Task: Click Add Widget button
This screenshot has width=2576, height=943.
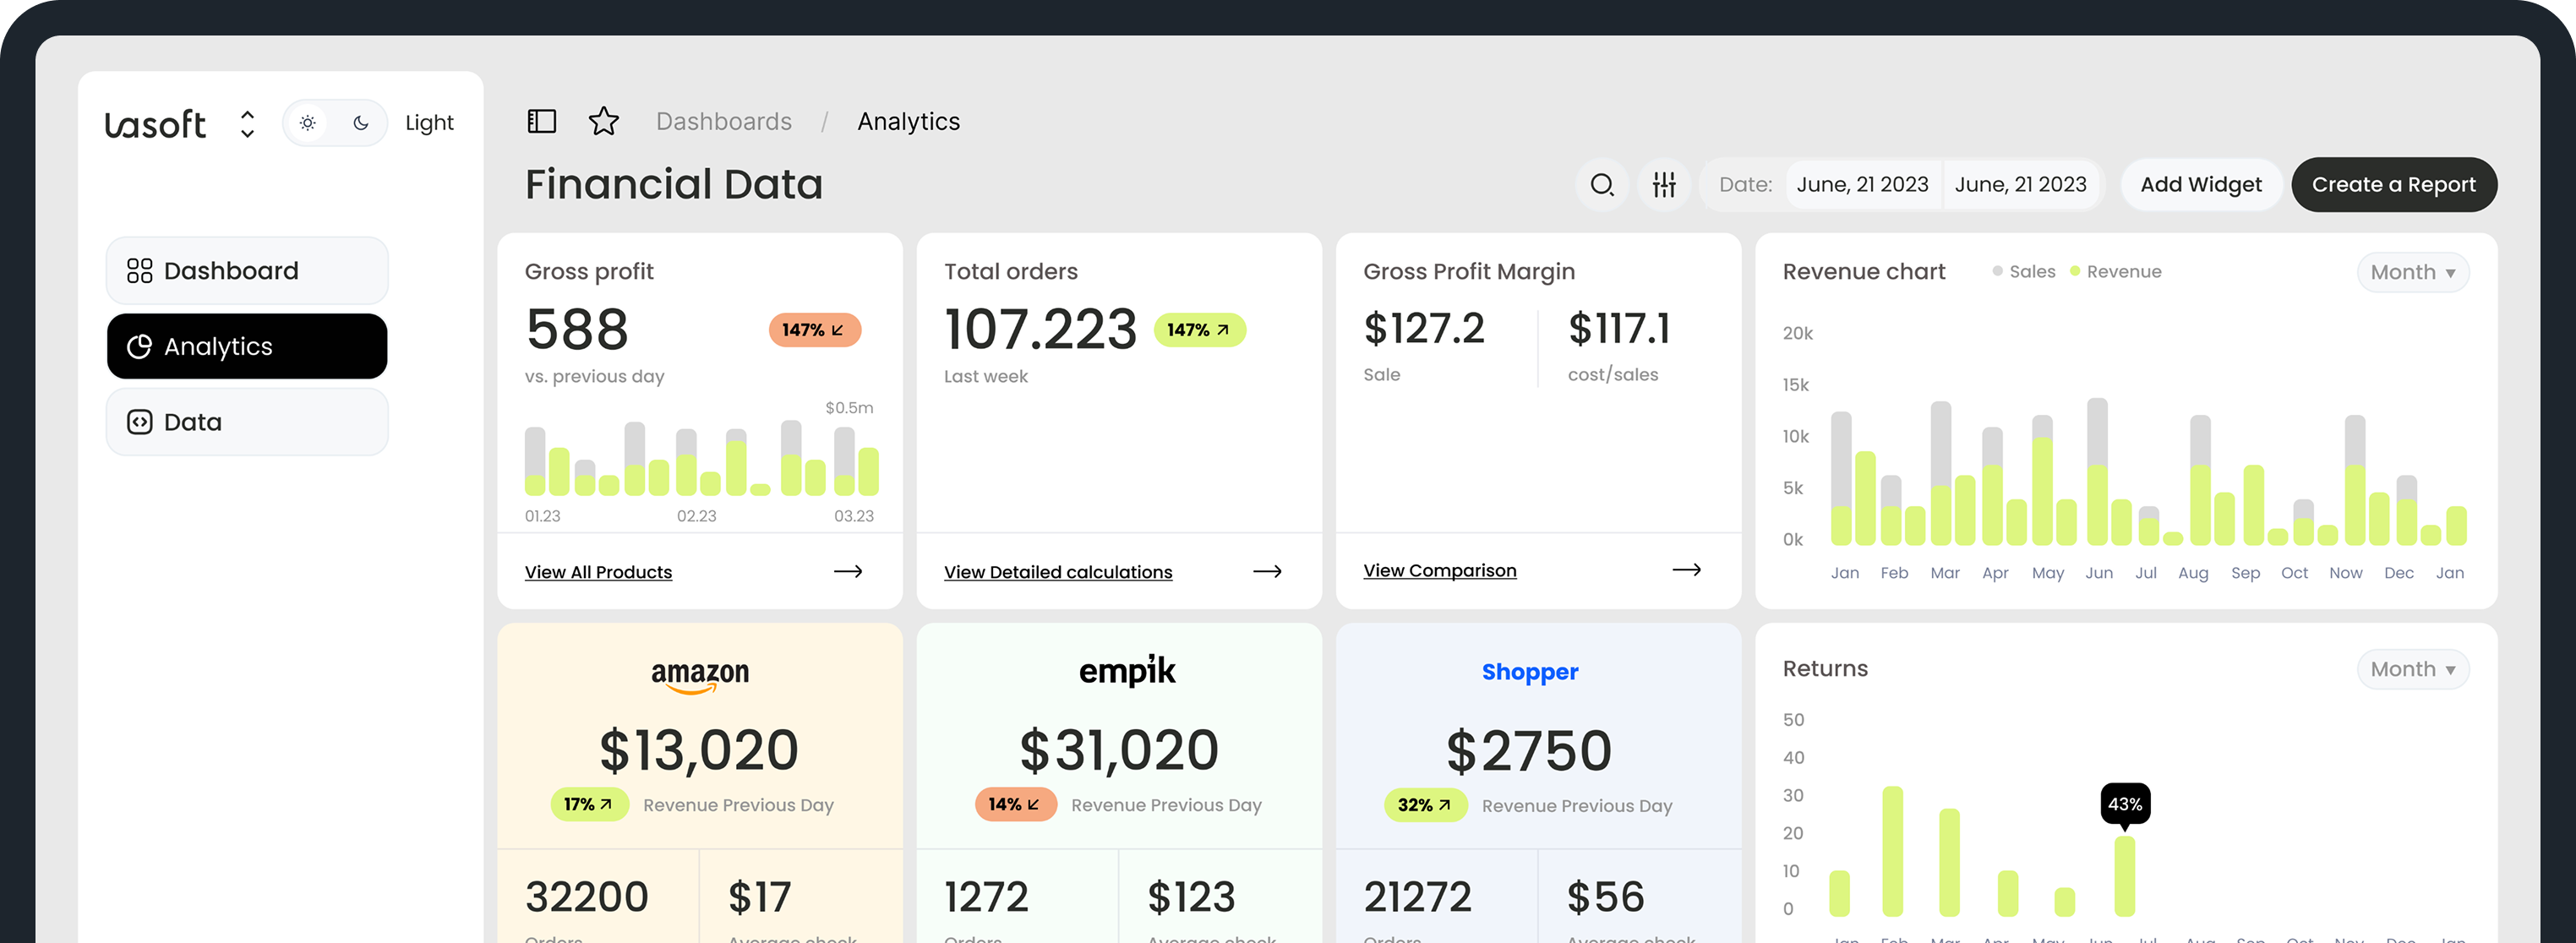Action: coord(2200,185)
